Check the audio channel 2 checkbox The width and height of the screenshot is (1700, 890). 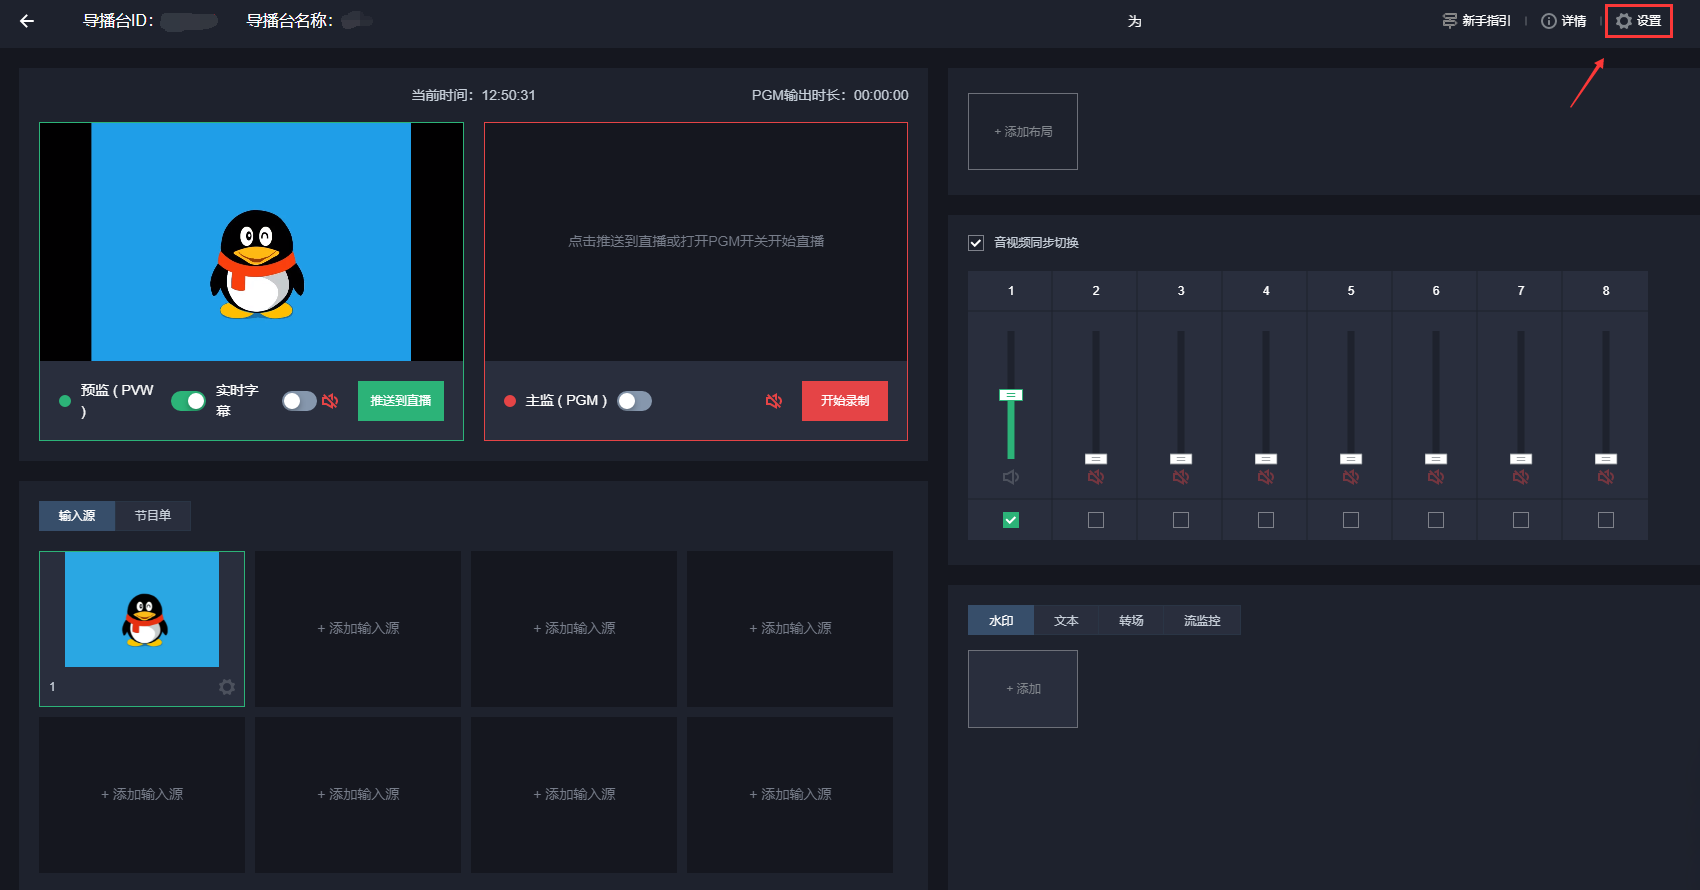click(1096, 520)
